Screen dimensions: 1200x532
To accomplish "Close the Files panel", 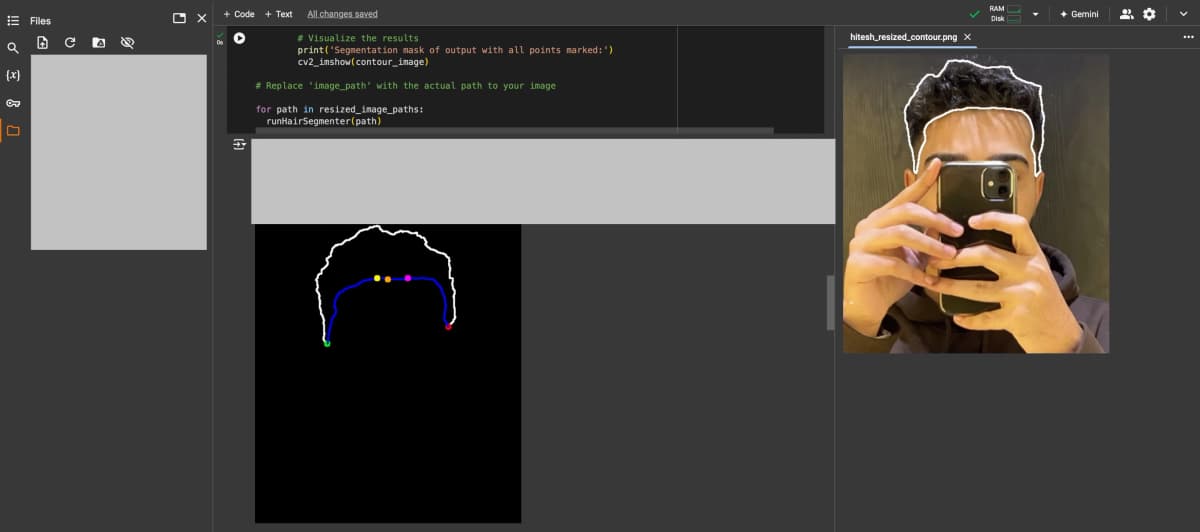I will [202, 18].
